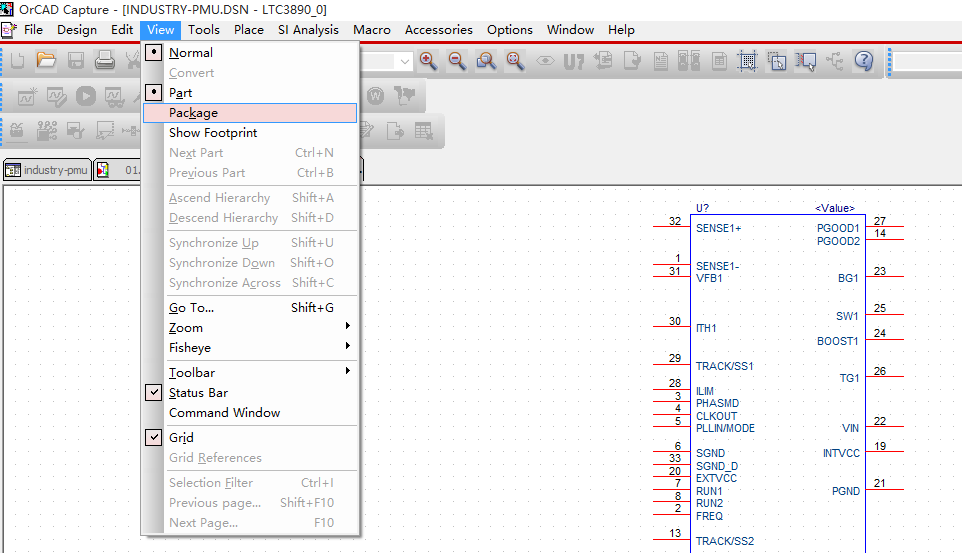Click the Zoom Out magnifier icon
Viewport: 962px width, 553px height.
[x=457, y=61]
